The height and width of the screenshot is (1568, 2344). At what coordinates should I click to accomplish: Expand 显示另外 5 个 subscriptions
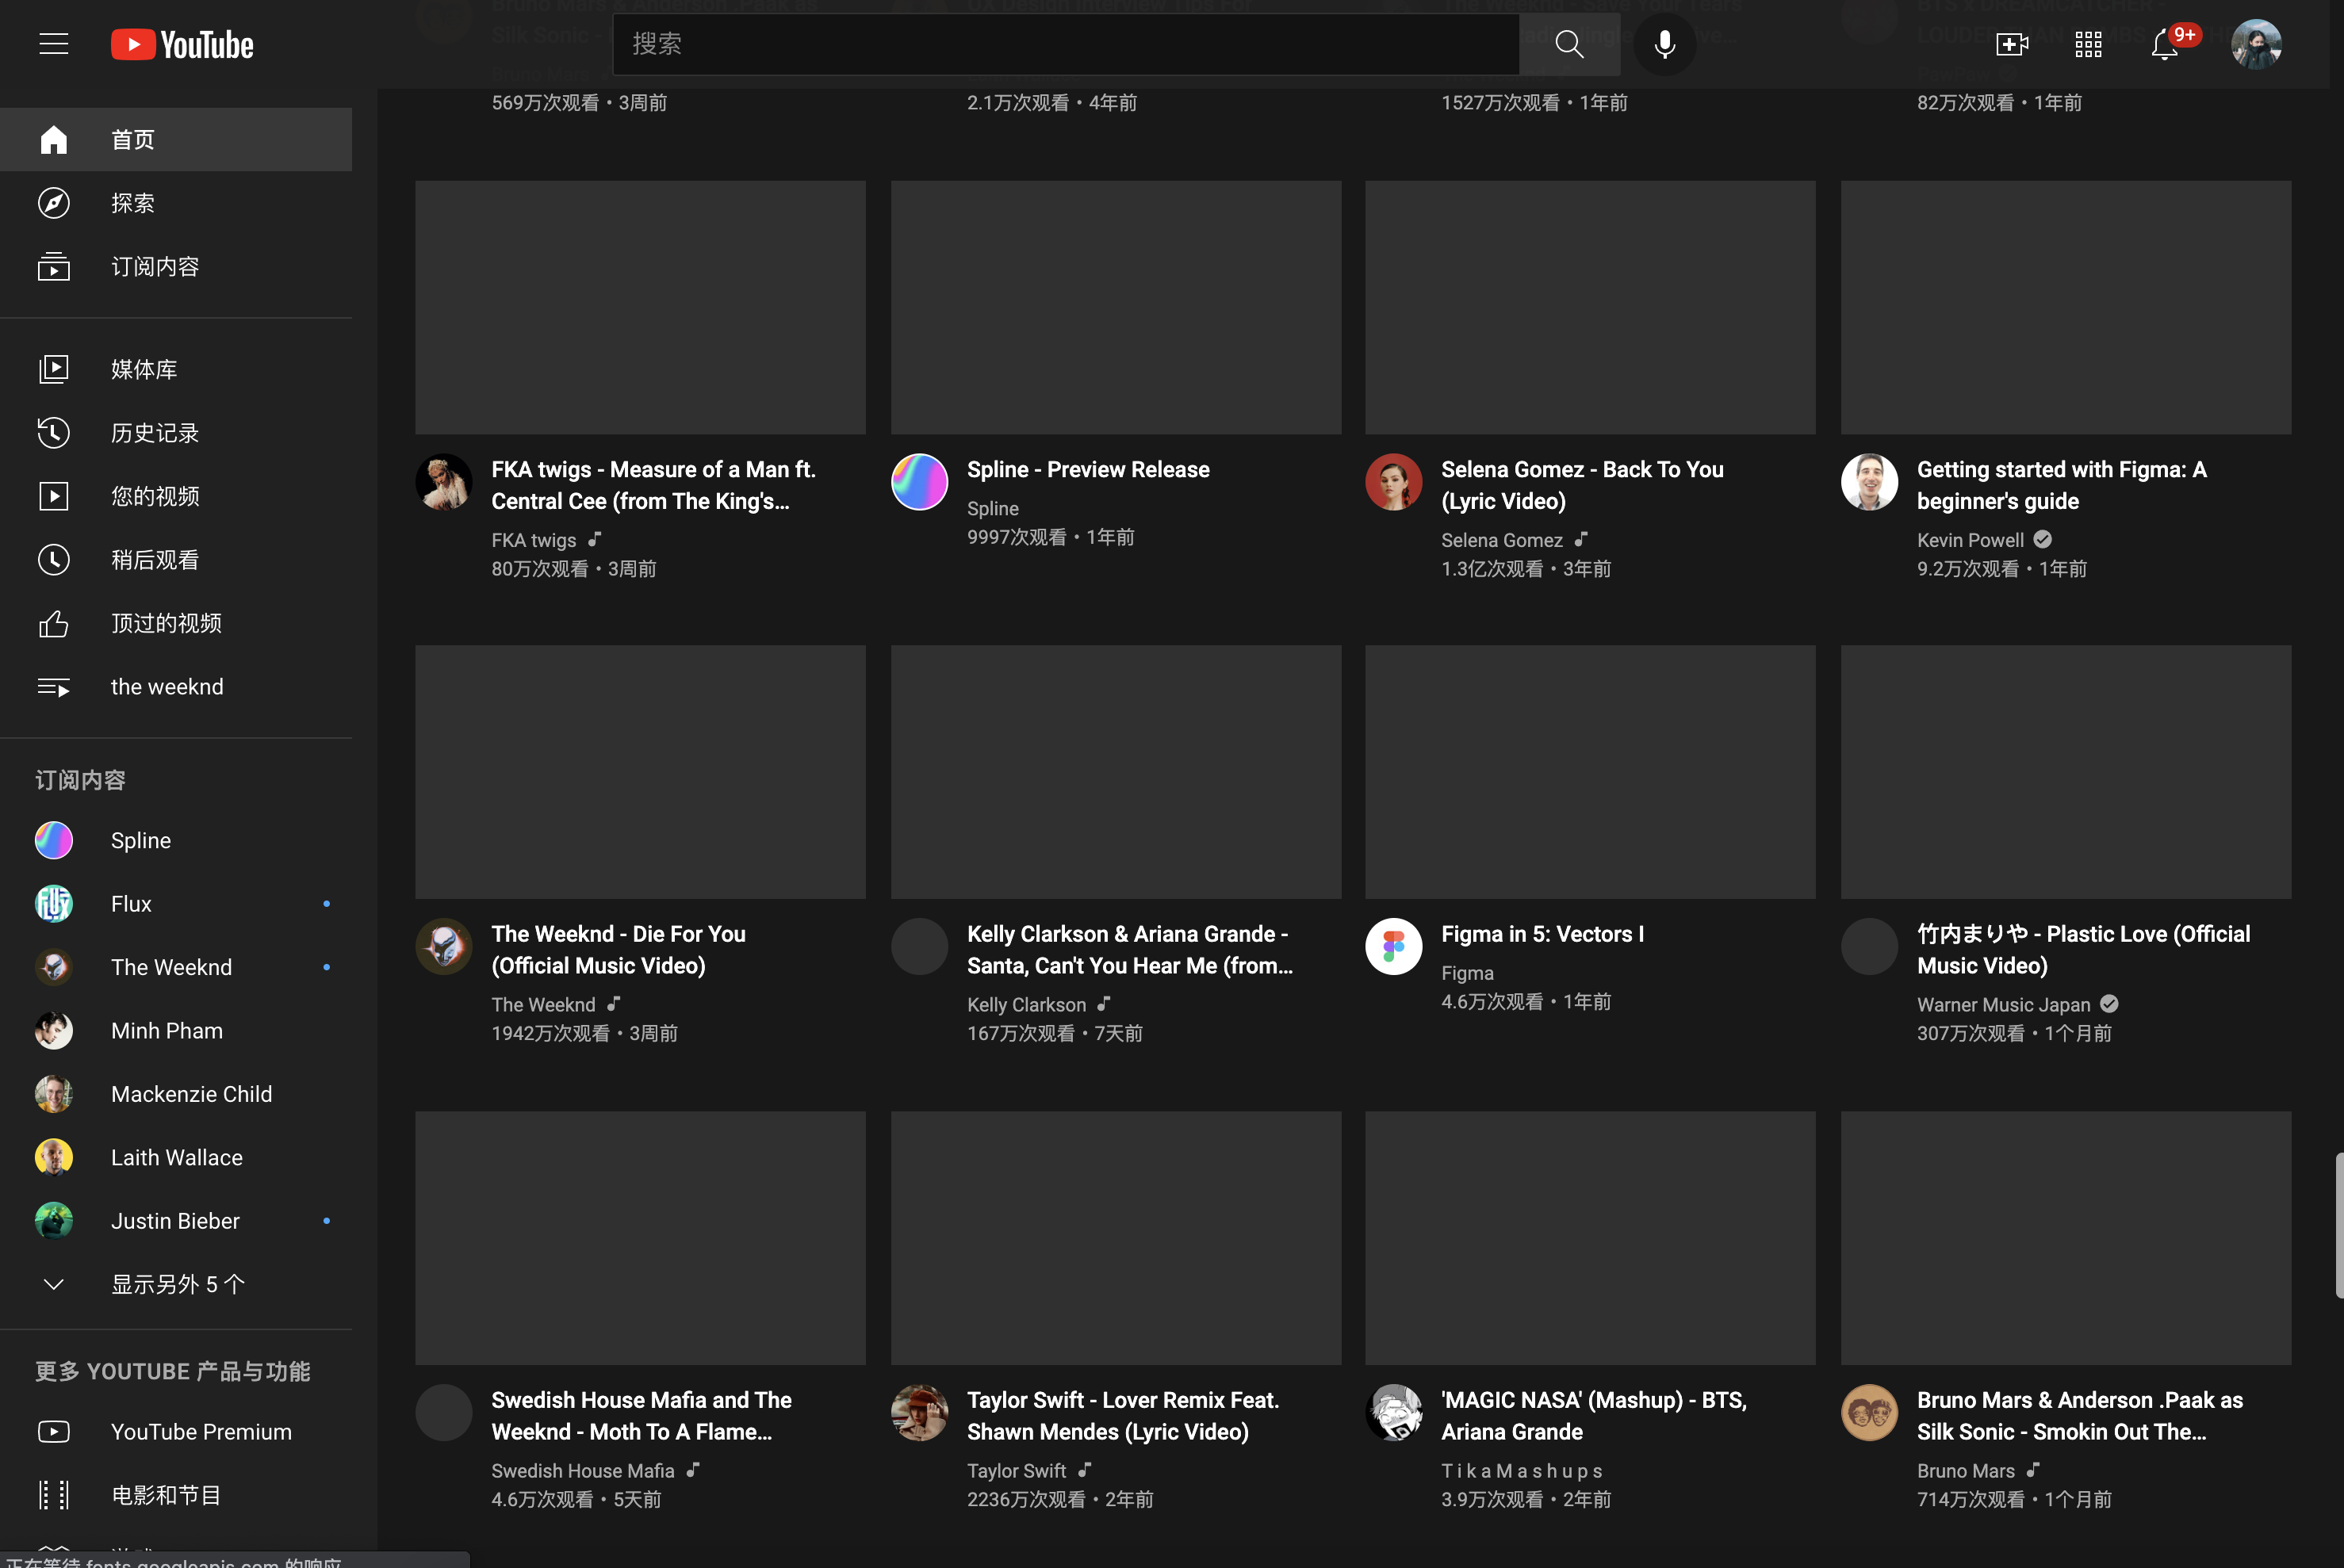[x=177, y=1284]
